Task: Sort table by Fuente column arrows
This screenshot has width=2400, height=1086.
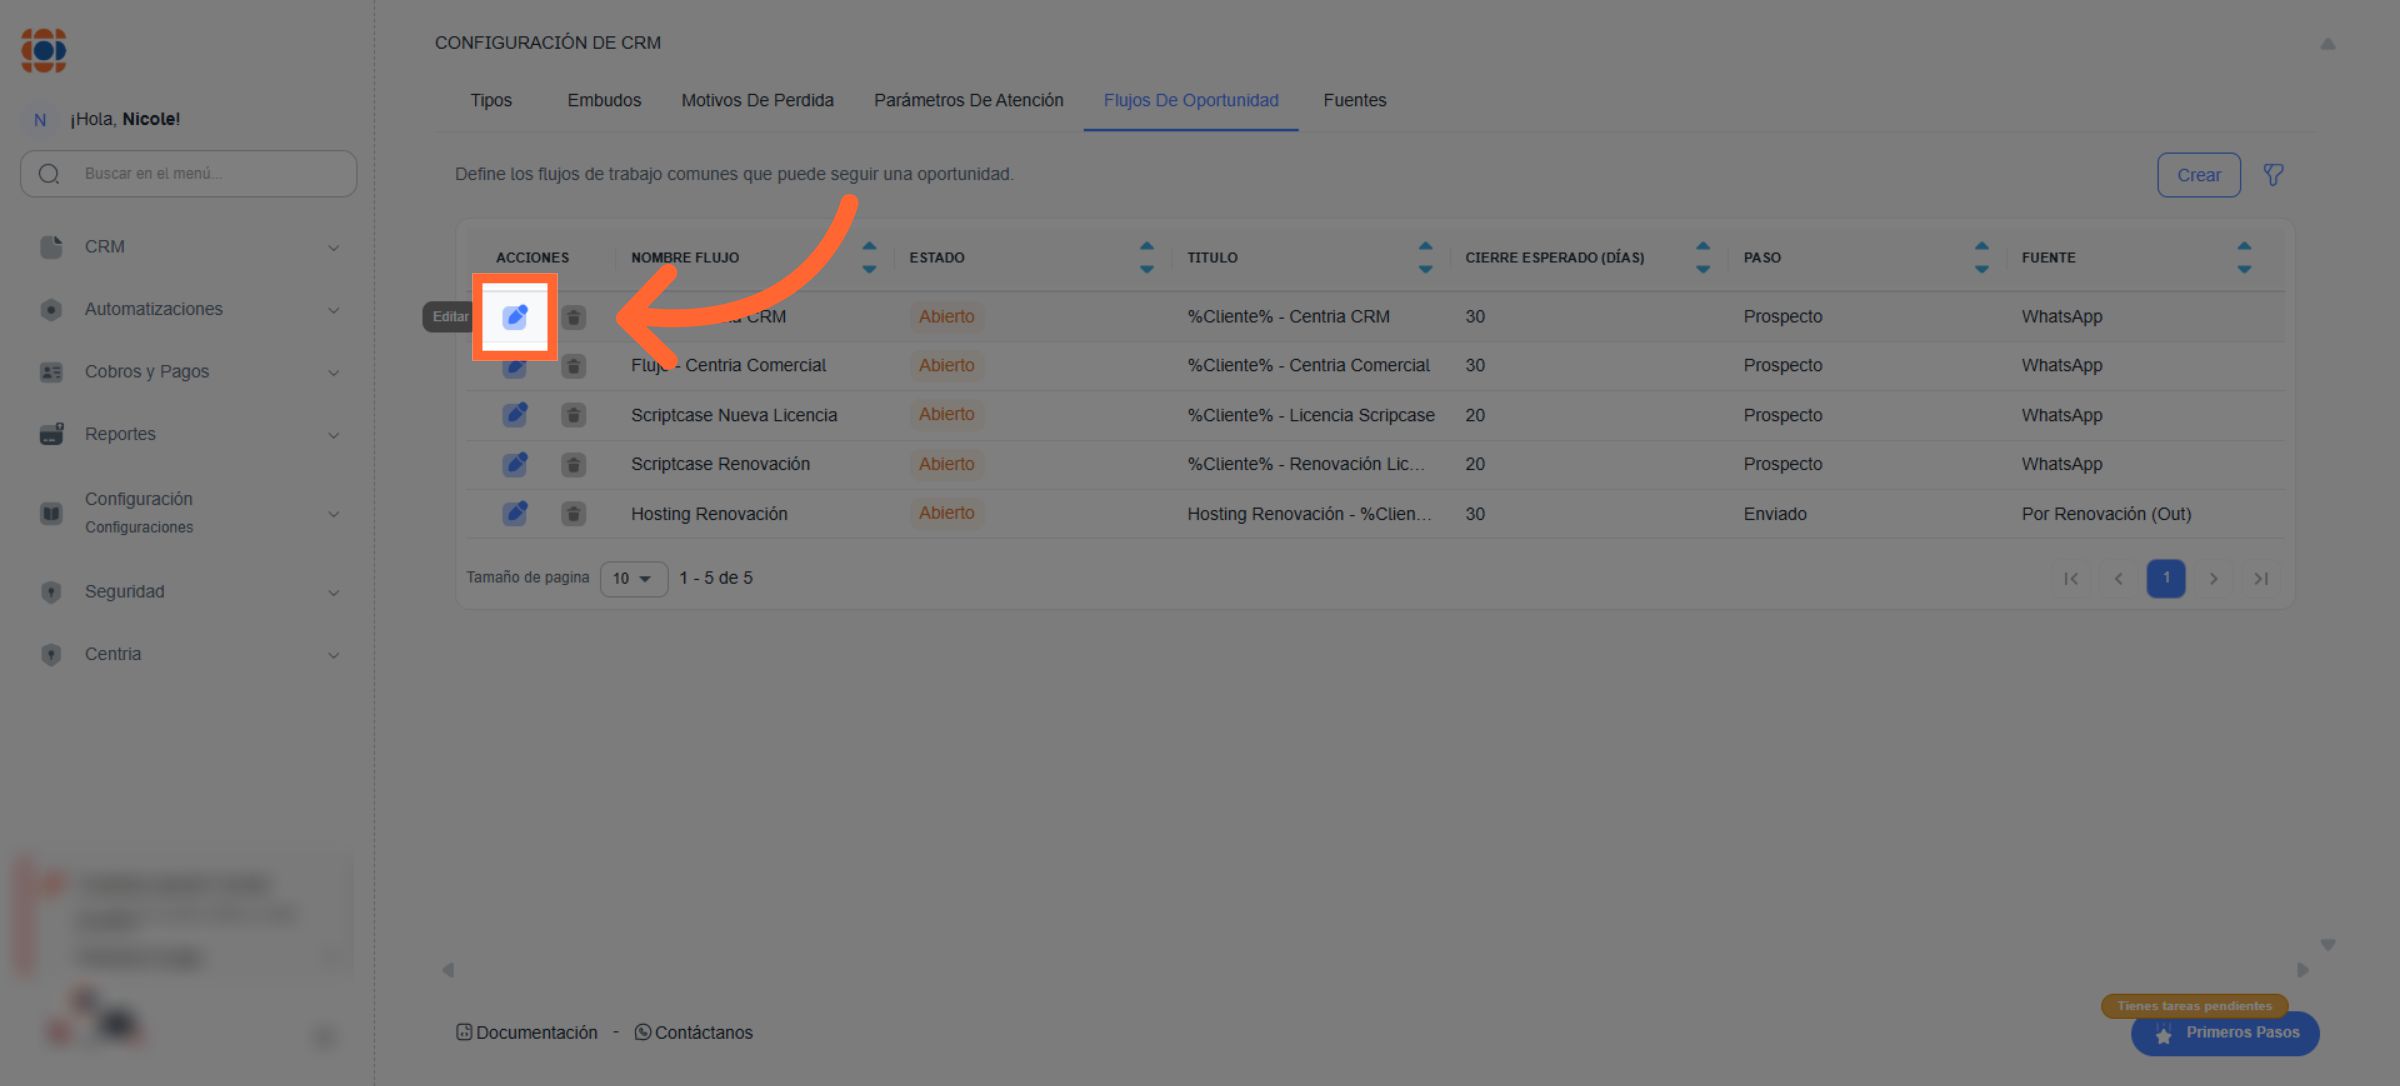Action: (2243, 257)
